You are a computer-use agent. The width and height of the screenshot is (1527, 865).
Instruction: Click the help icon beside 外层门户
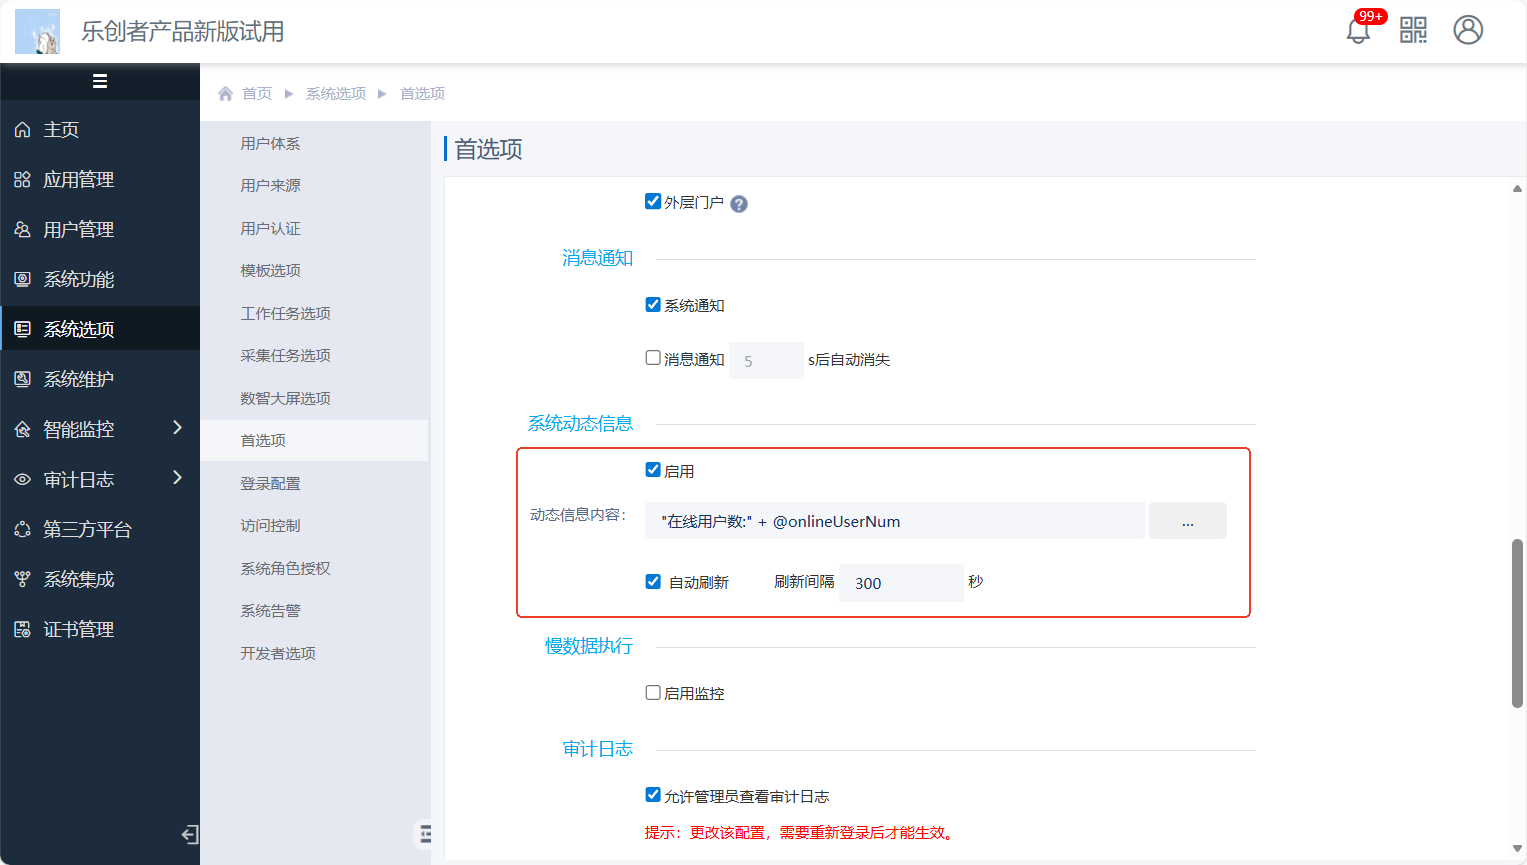(739, 204)
